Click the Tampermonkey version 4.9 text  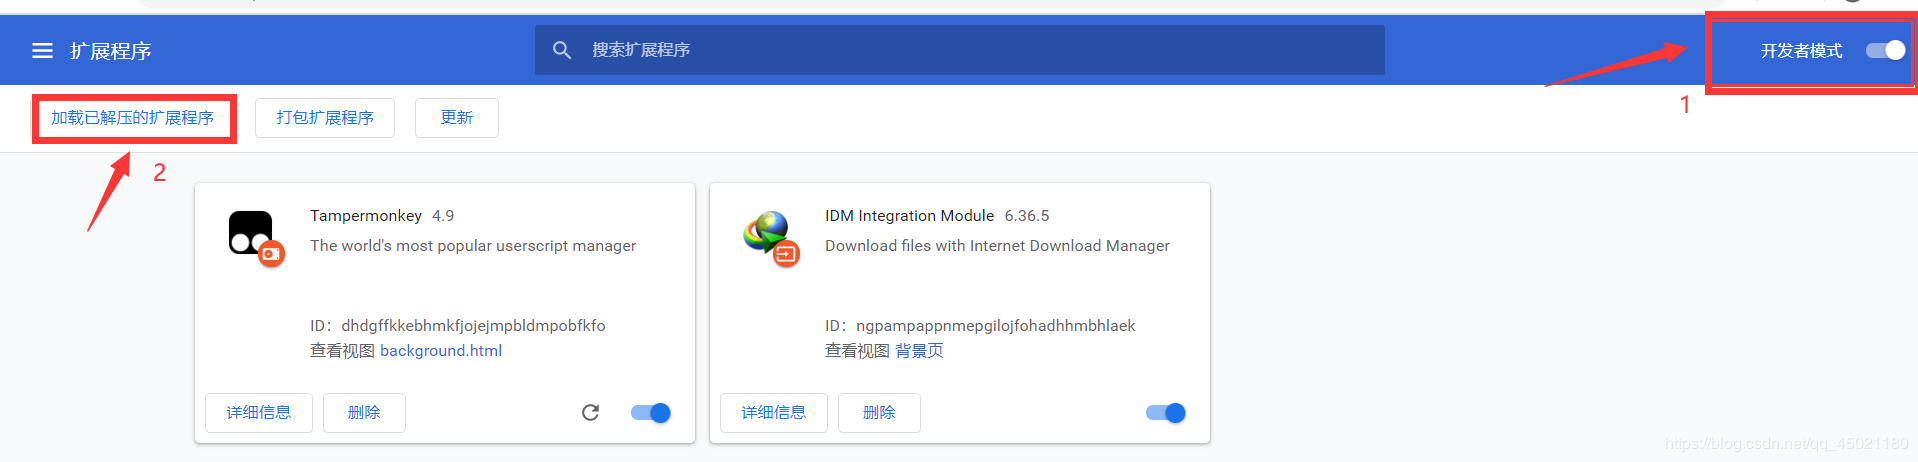[x=443, y=216]
